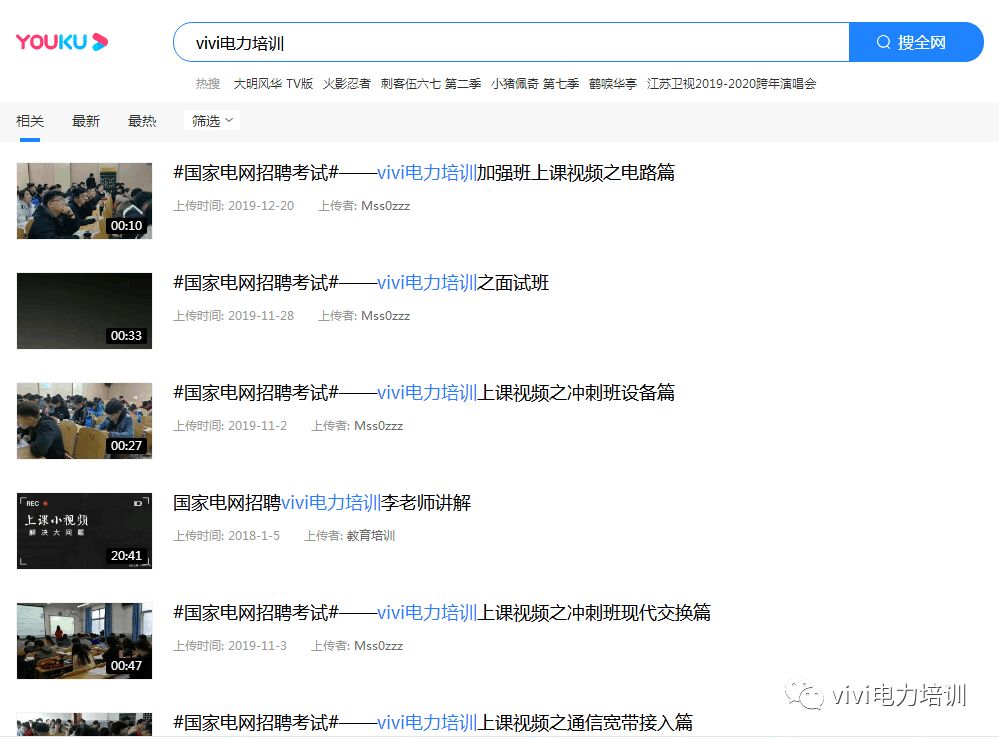Switch to the 最热 tab
This screenshot has height=739, width=999.
[x=142, y=121]
